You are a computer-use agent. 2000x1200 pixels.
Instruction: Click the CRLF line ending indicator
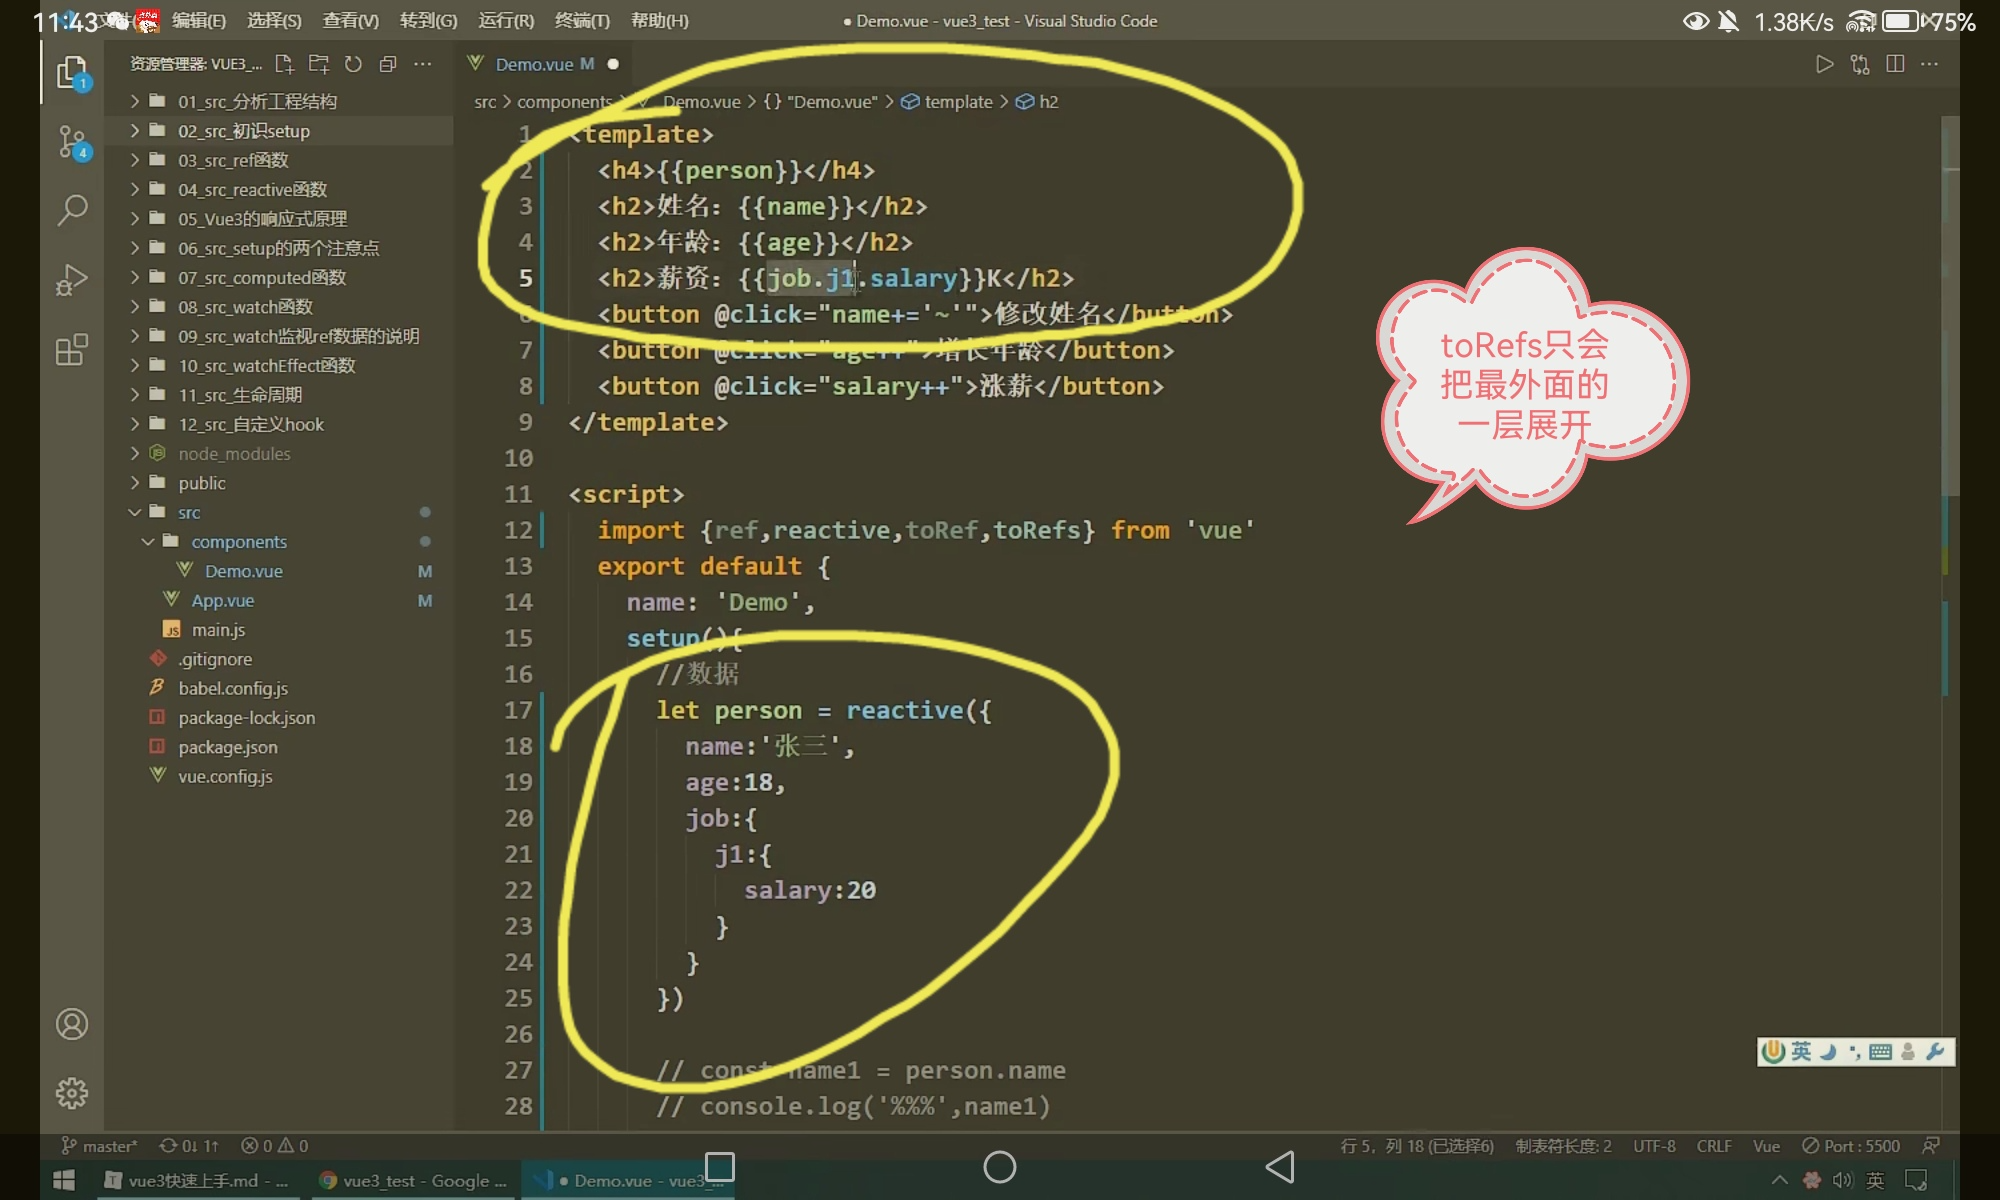[1714, 1146]
